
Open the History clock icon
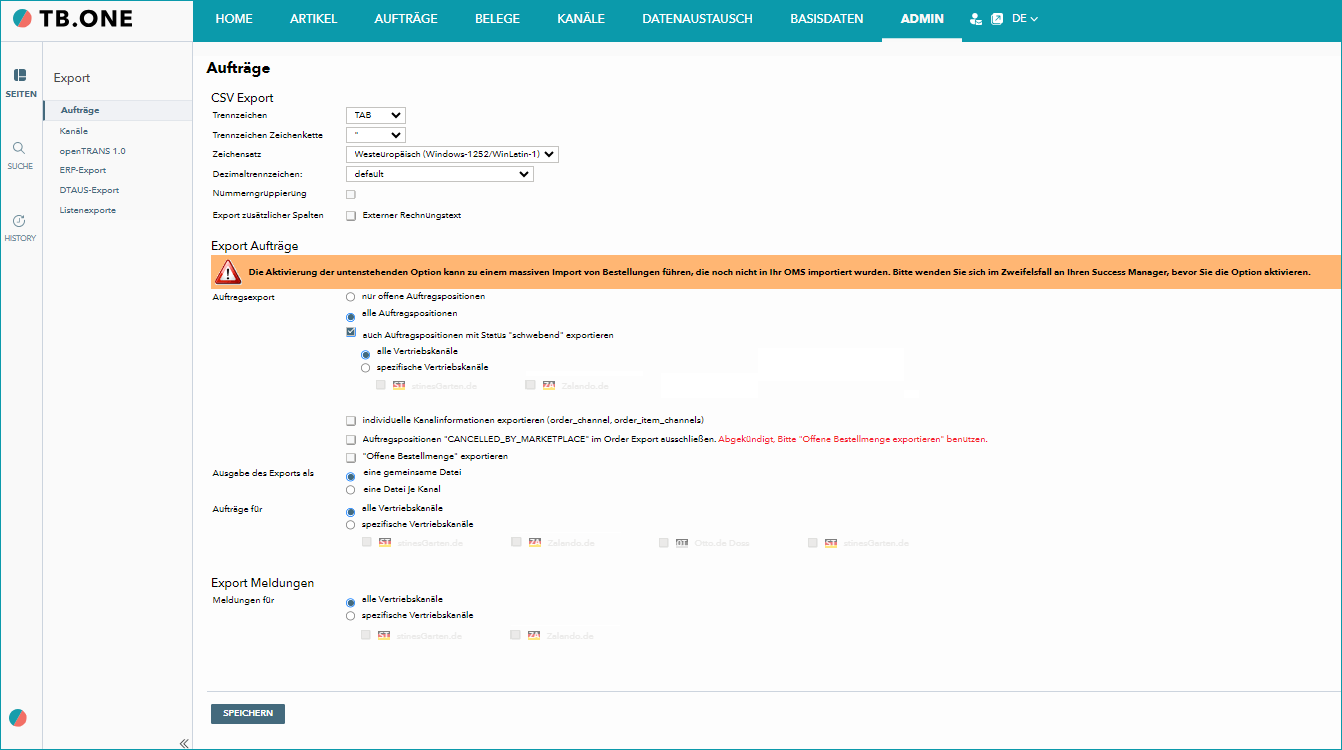click(20, 221)
